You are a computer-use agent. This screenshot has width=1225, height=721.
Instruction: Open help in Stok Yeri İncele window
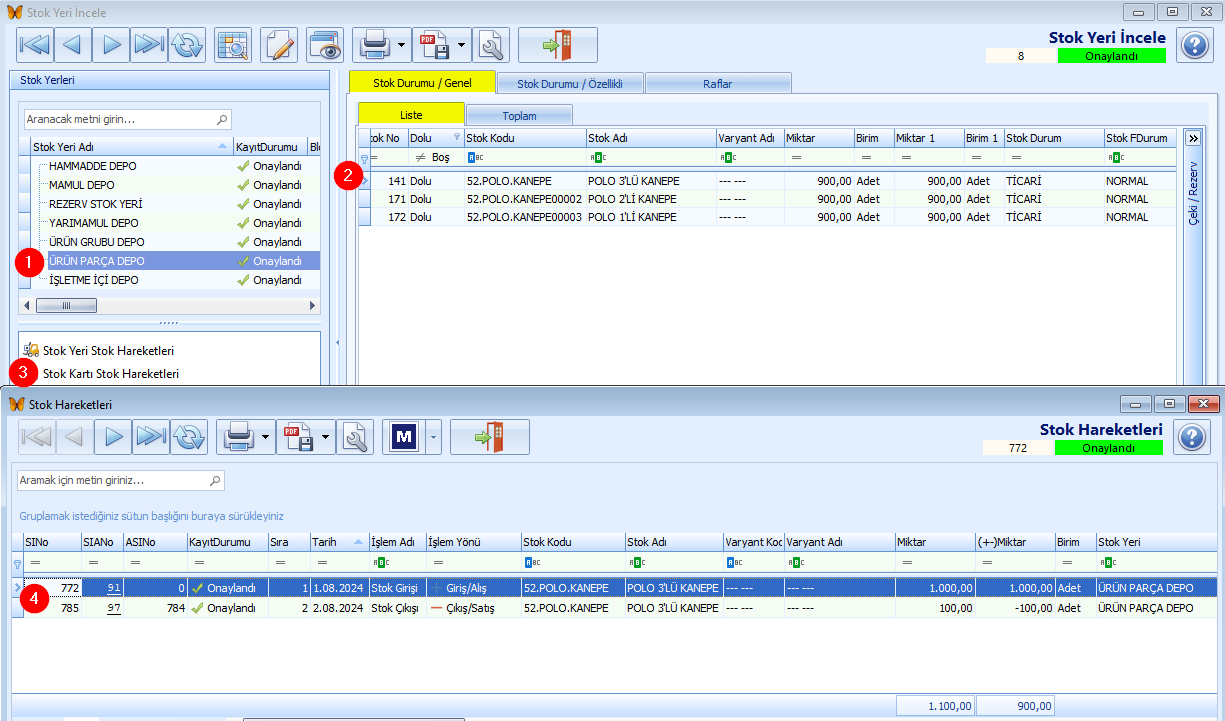pyautogui.click(x=1194, y=45)
